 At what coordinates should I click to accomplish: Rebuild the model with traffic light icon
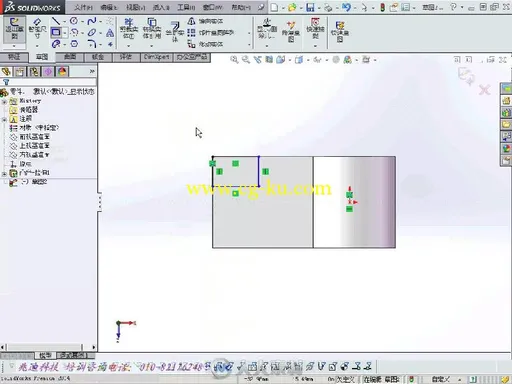(x=382, y=7)
